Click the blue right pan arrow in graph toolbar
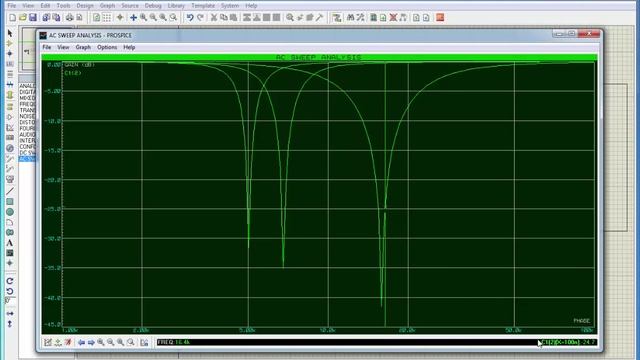 [91, 342]
